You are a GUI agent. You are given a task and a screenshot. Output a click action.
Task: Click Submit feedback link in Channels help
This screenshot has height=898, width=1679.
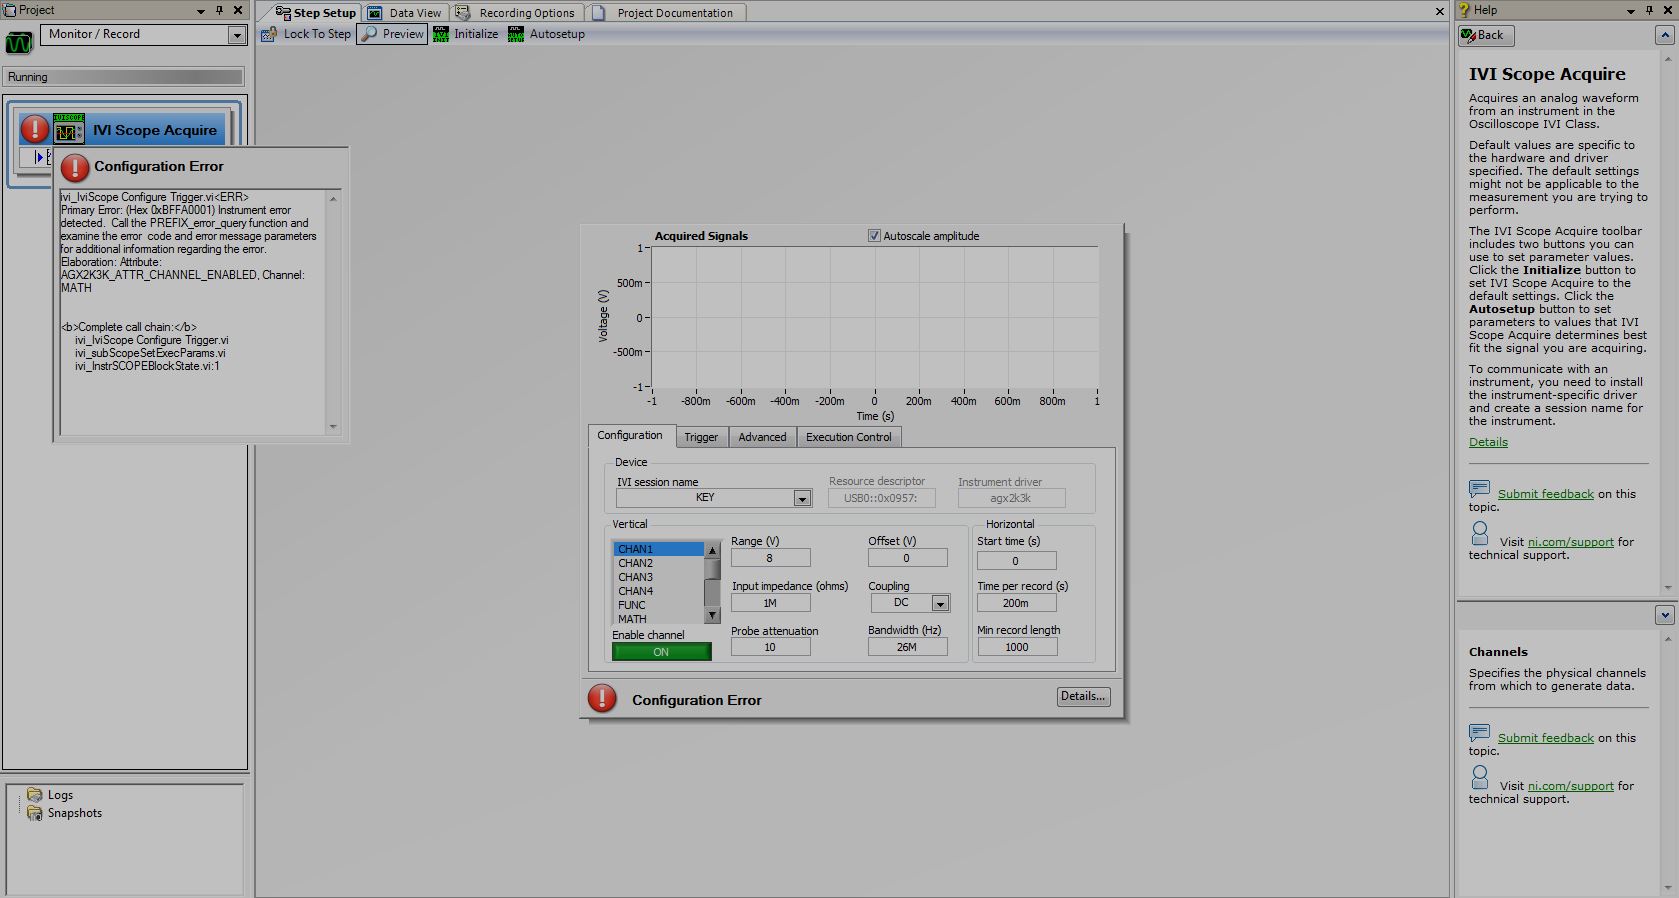pos(1545,738)
